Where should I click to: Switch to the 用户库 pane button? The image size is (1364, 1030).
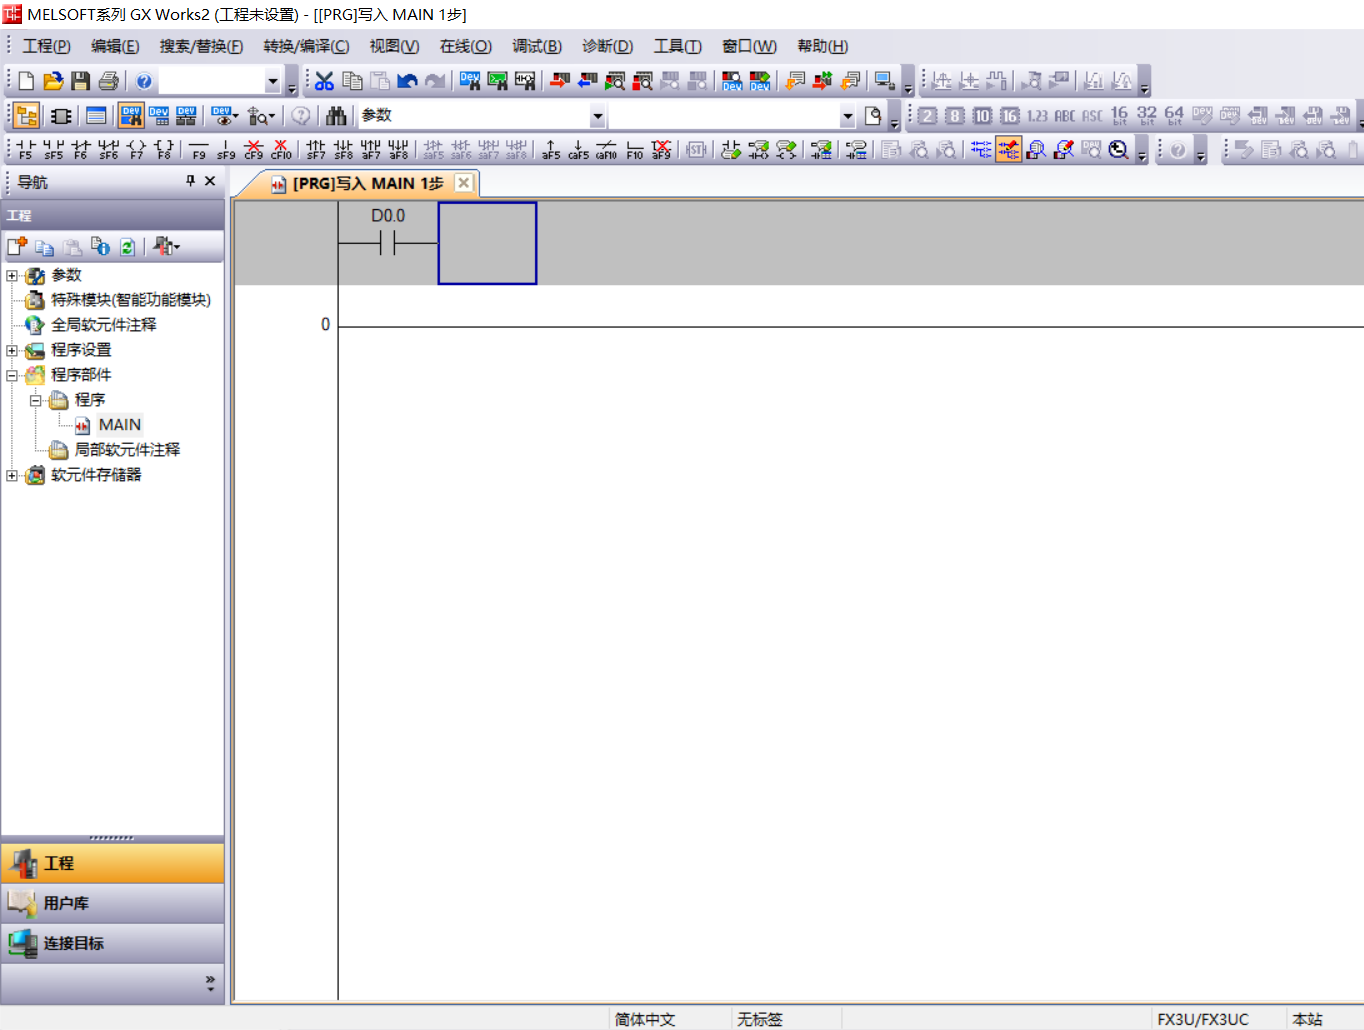point(112,903)
